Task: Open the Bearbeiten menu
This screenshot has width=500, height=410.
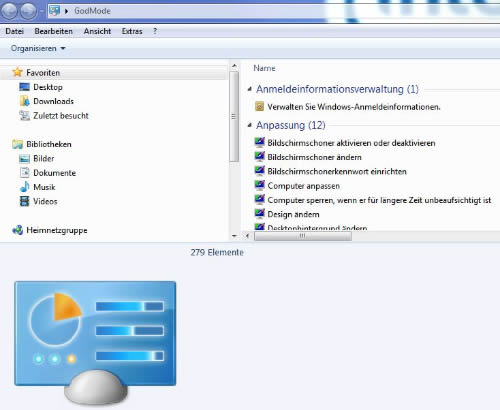Action: coord(53,31)
